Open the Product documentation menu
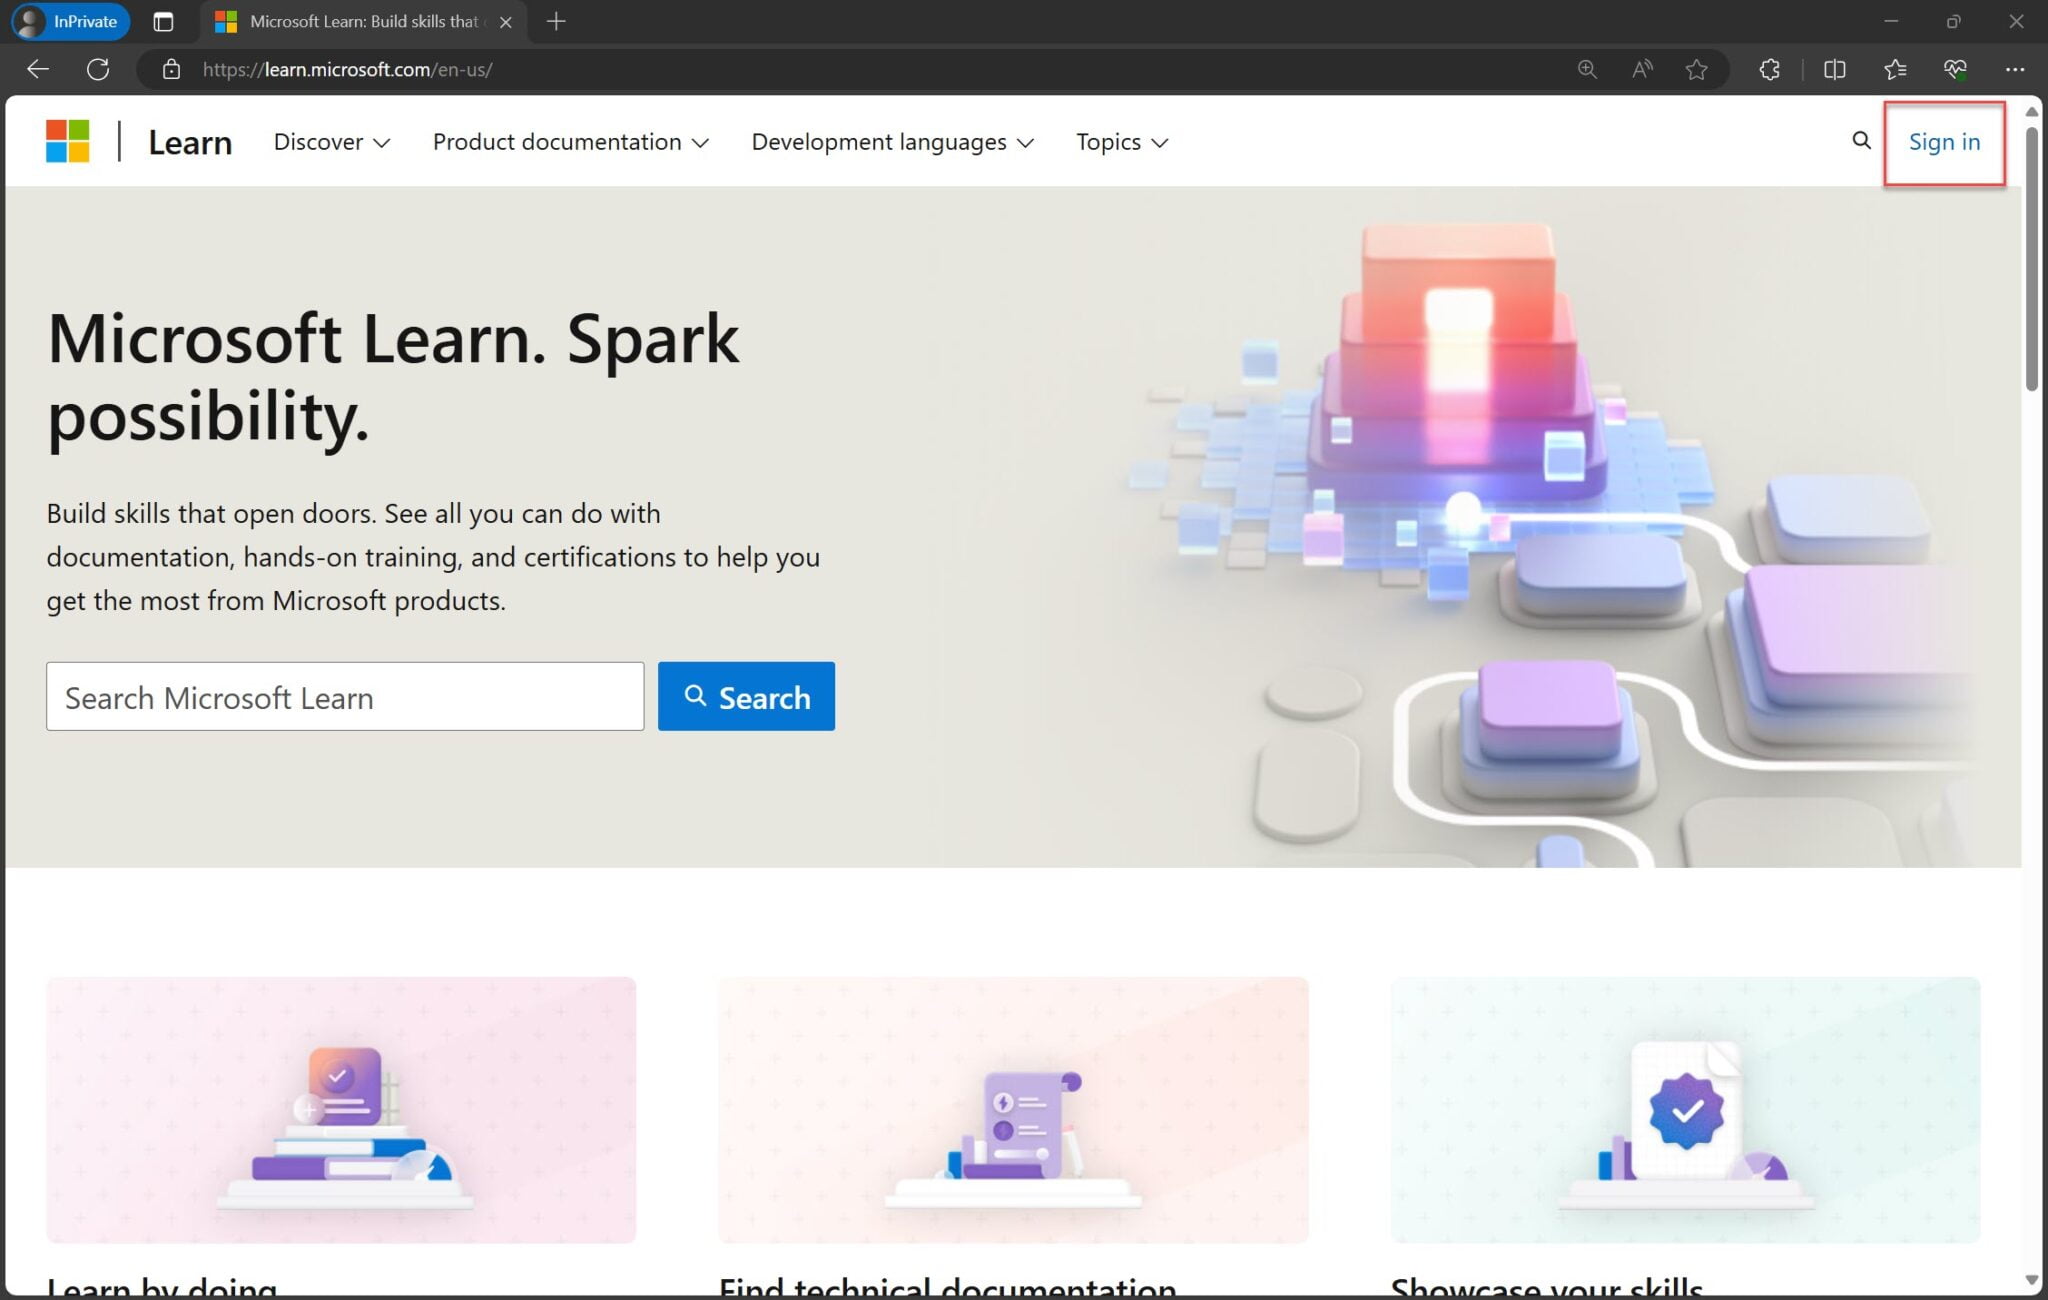 (x=570, y=142)
